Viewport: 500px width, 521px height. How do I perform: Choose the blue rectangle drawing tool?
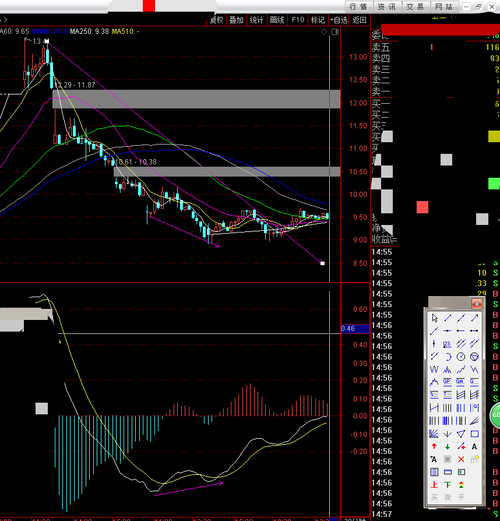tap(474, 434)
